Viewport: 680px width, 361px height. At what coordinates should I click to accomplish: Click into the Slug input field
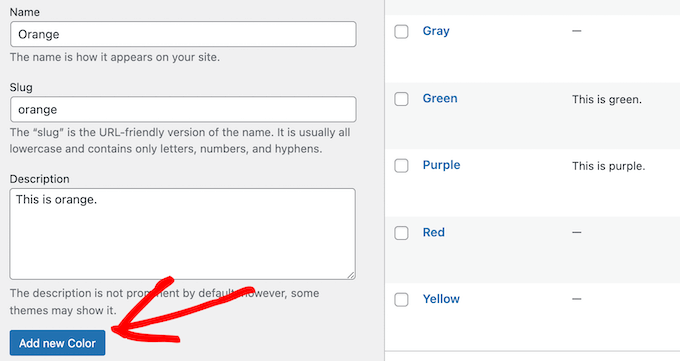183,109
